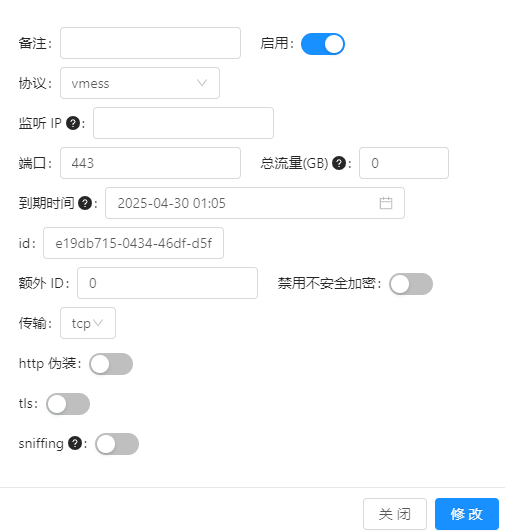Screen dimensions: 505x531
Task: Enable the http 伪装 switch
Action: click(111, 364)
